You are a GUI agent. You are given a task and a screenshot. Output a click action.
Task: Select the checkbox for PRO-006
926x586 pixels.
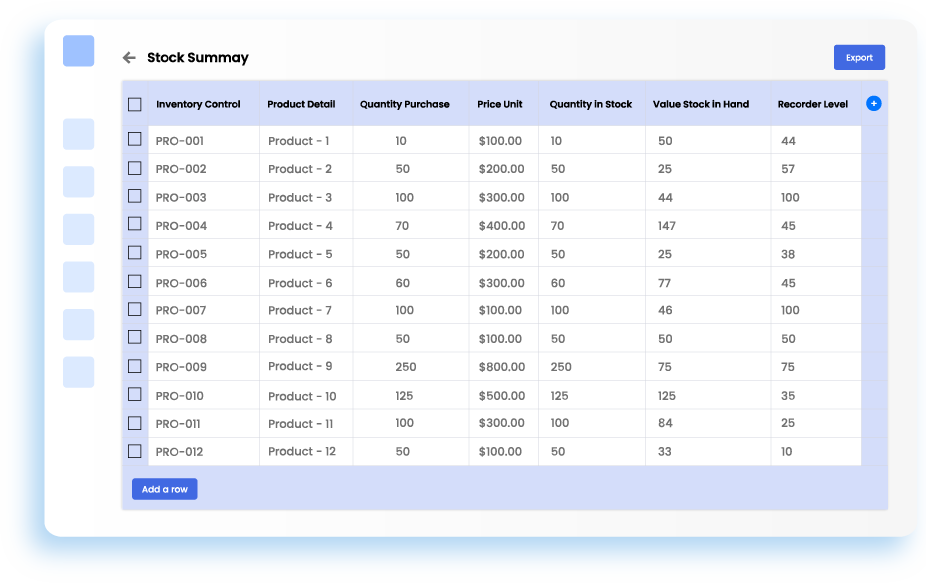click(135, 282)
